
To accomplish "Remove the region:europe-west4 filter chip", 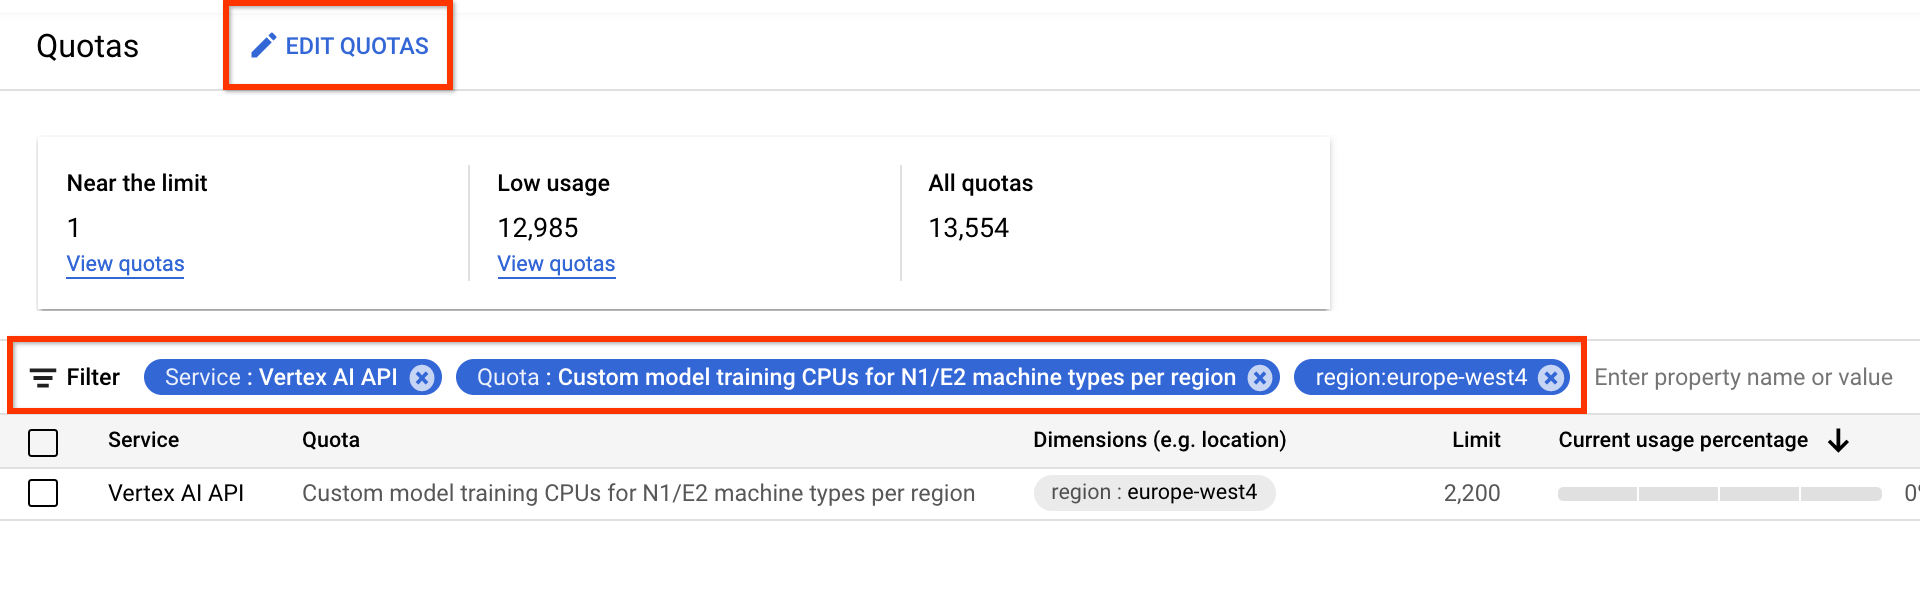I will click(1551, 378).
